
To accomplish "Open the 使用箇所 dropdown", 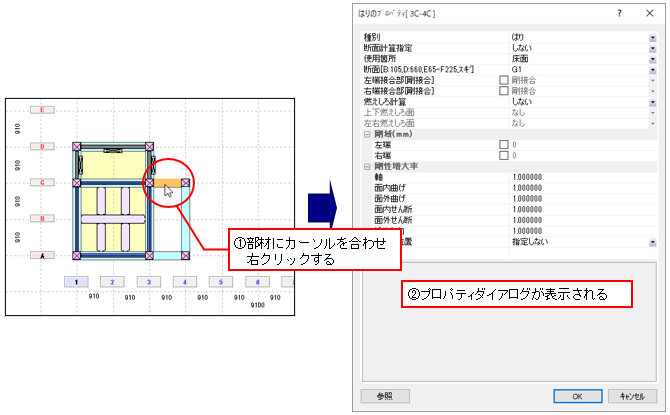I will pyautogui.click(x=652, y=59).
